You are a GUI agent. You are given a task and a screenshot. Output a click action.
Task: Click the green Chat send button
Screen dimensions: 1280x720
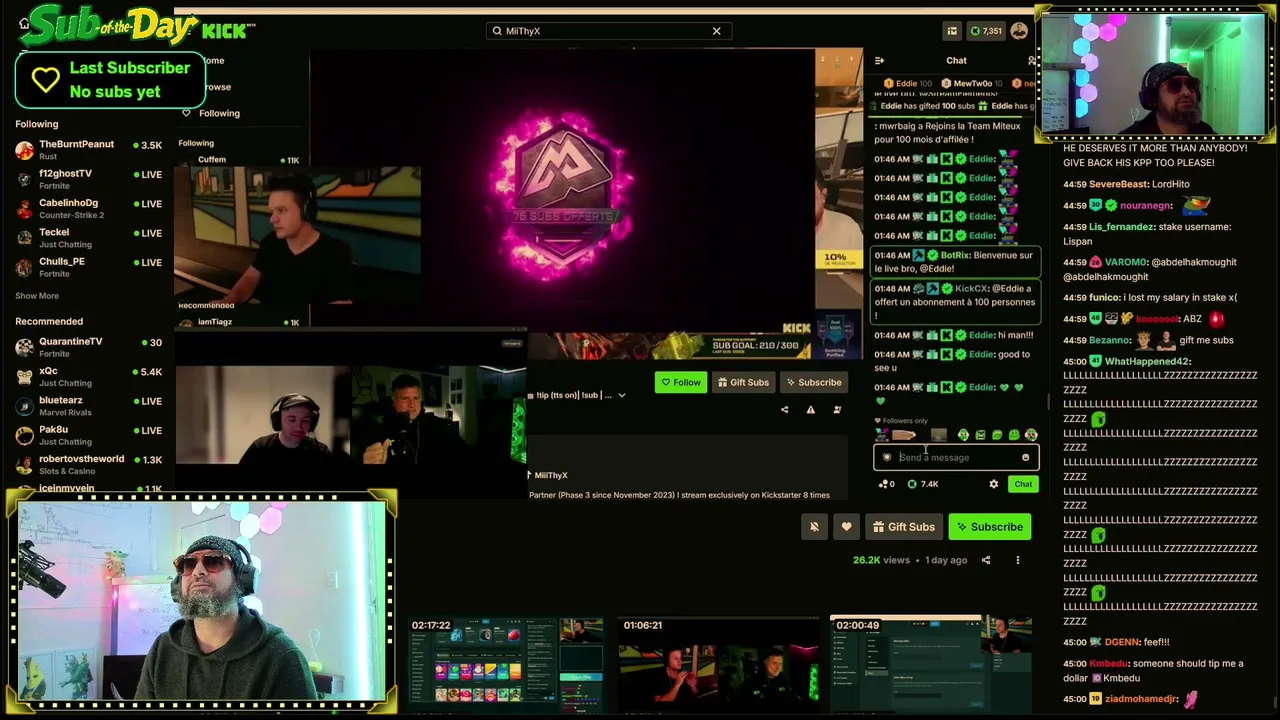[x=1023, y=484]
